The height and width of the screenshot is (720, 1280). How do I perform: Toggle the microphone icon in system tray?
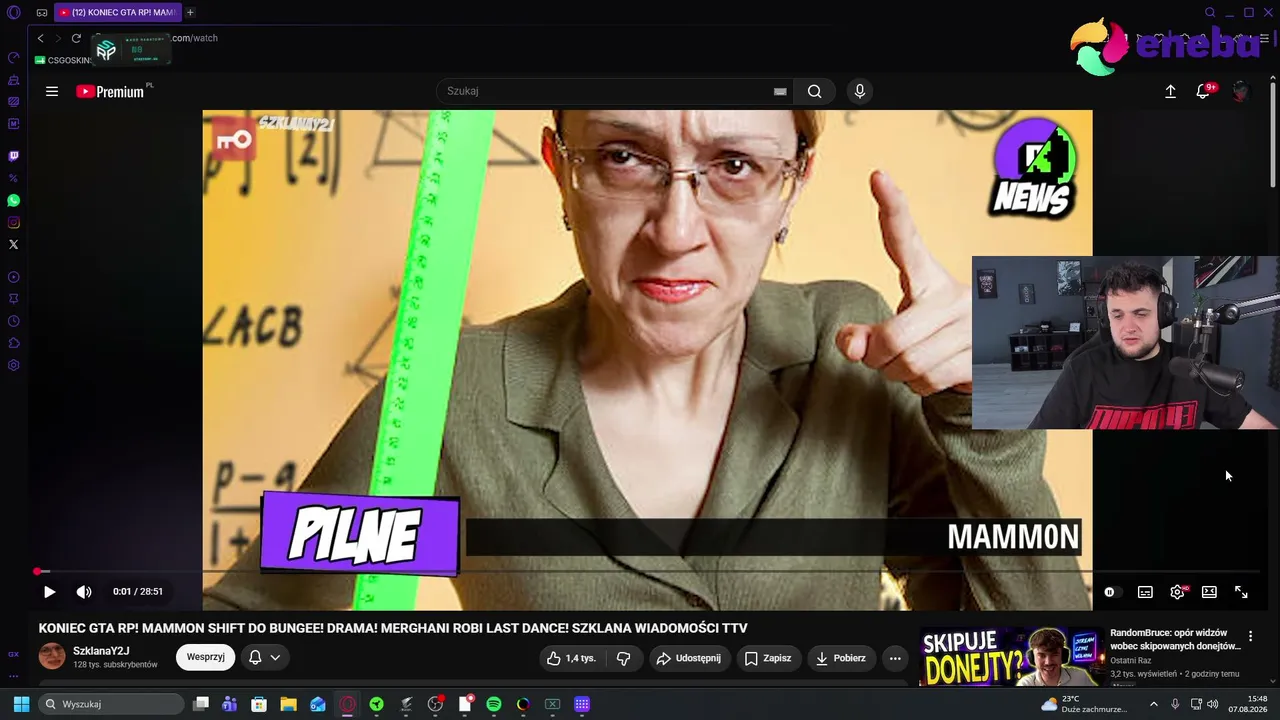[1175, 704]
